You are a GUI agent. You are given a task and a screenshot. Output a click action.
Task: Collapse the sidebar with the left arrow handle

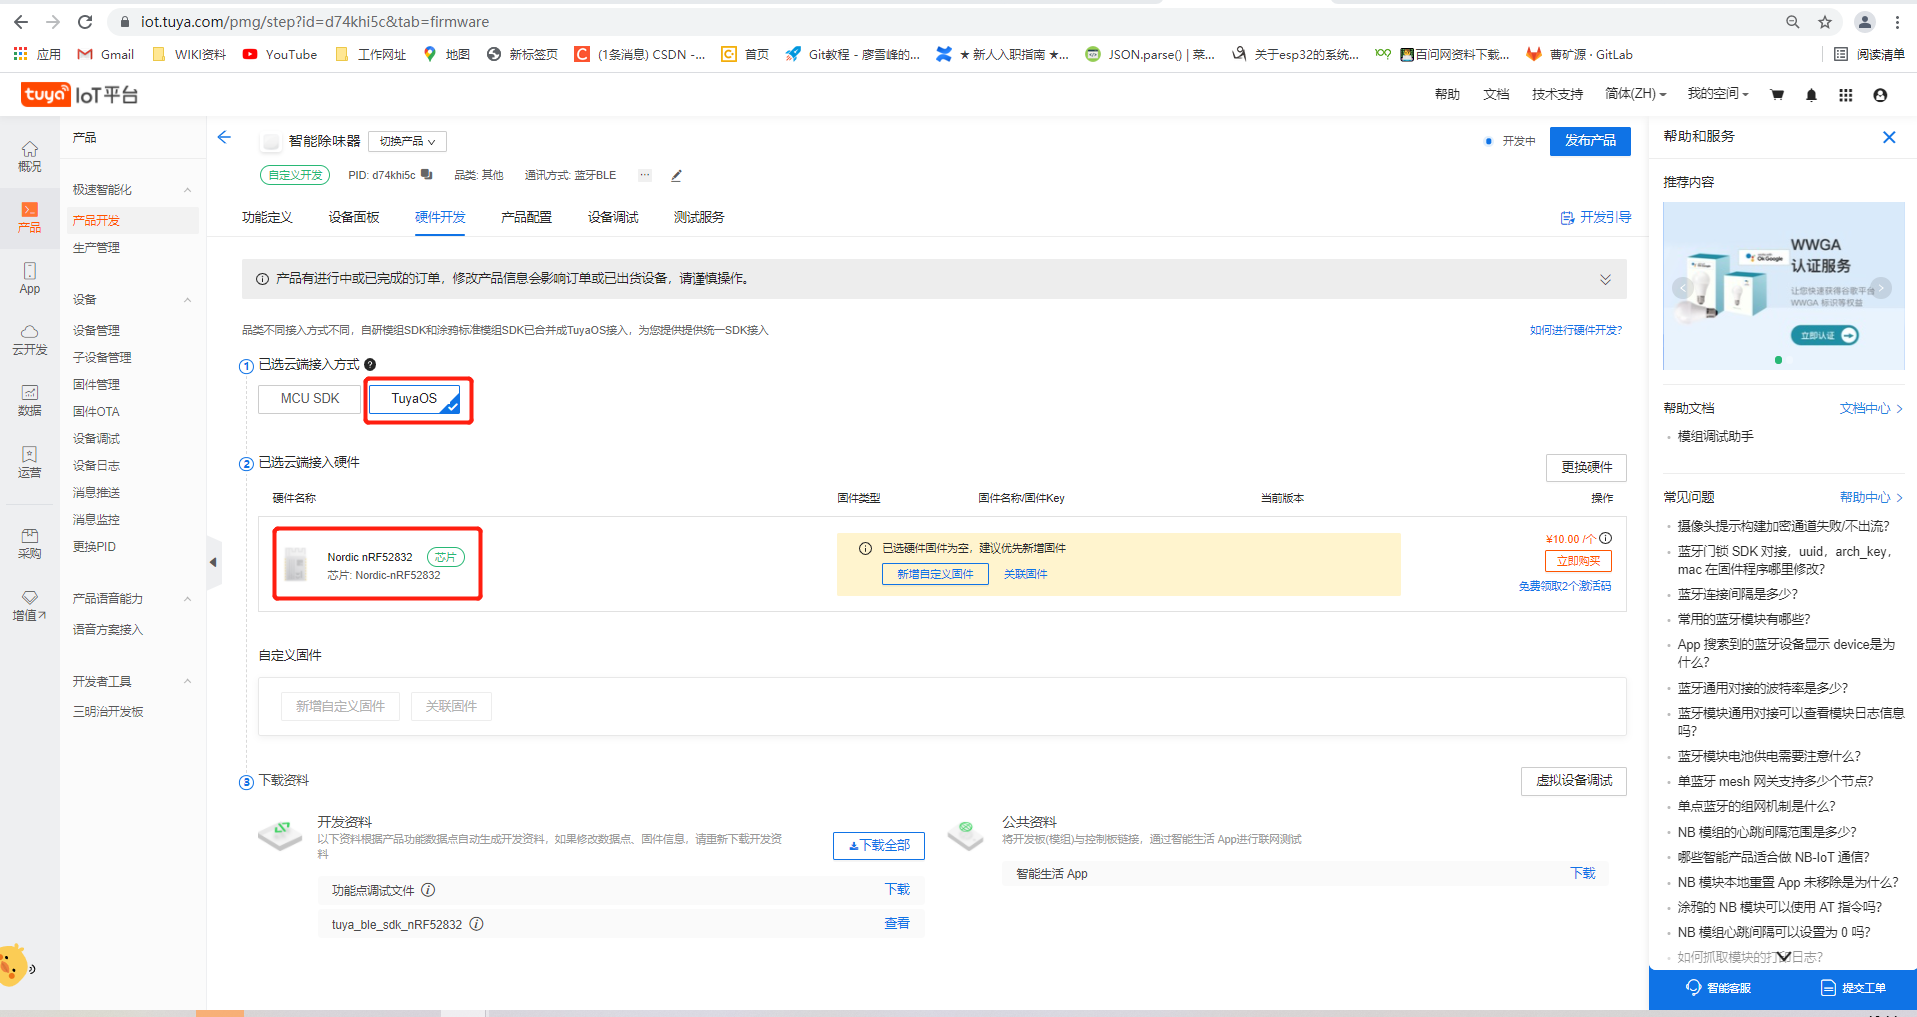(213, 562)
